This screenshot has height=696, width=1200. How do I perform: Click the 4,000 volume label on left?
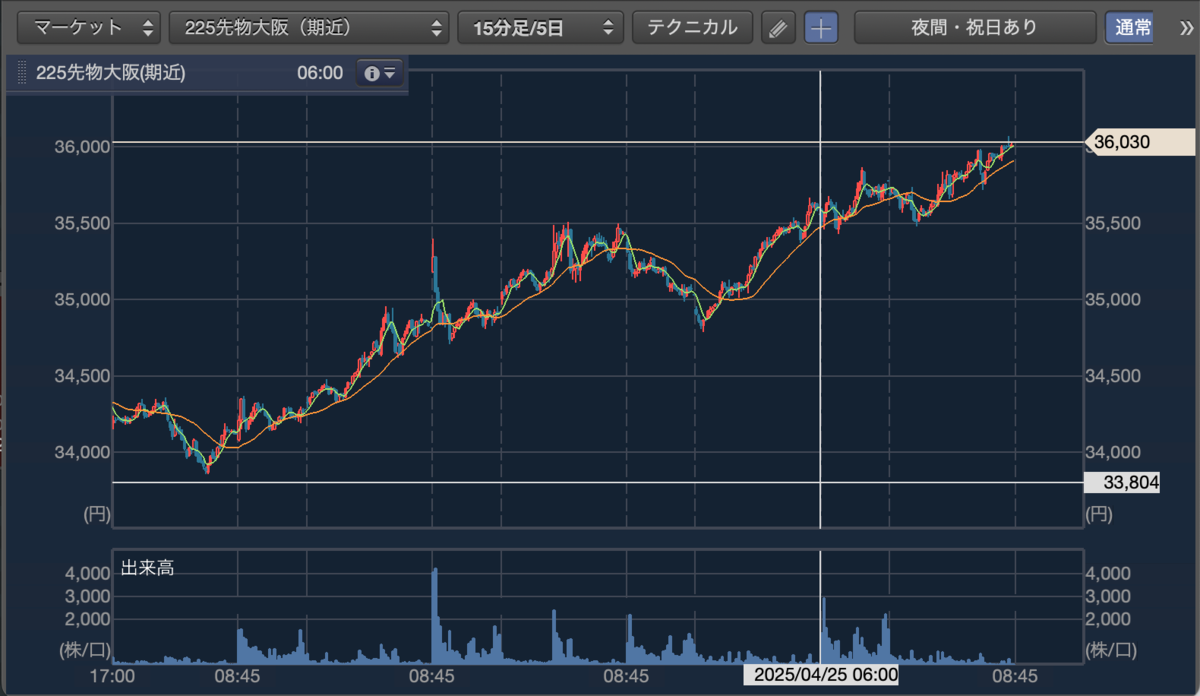(x=87, y=574)
